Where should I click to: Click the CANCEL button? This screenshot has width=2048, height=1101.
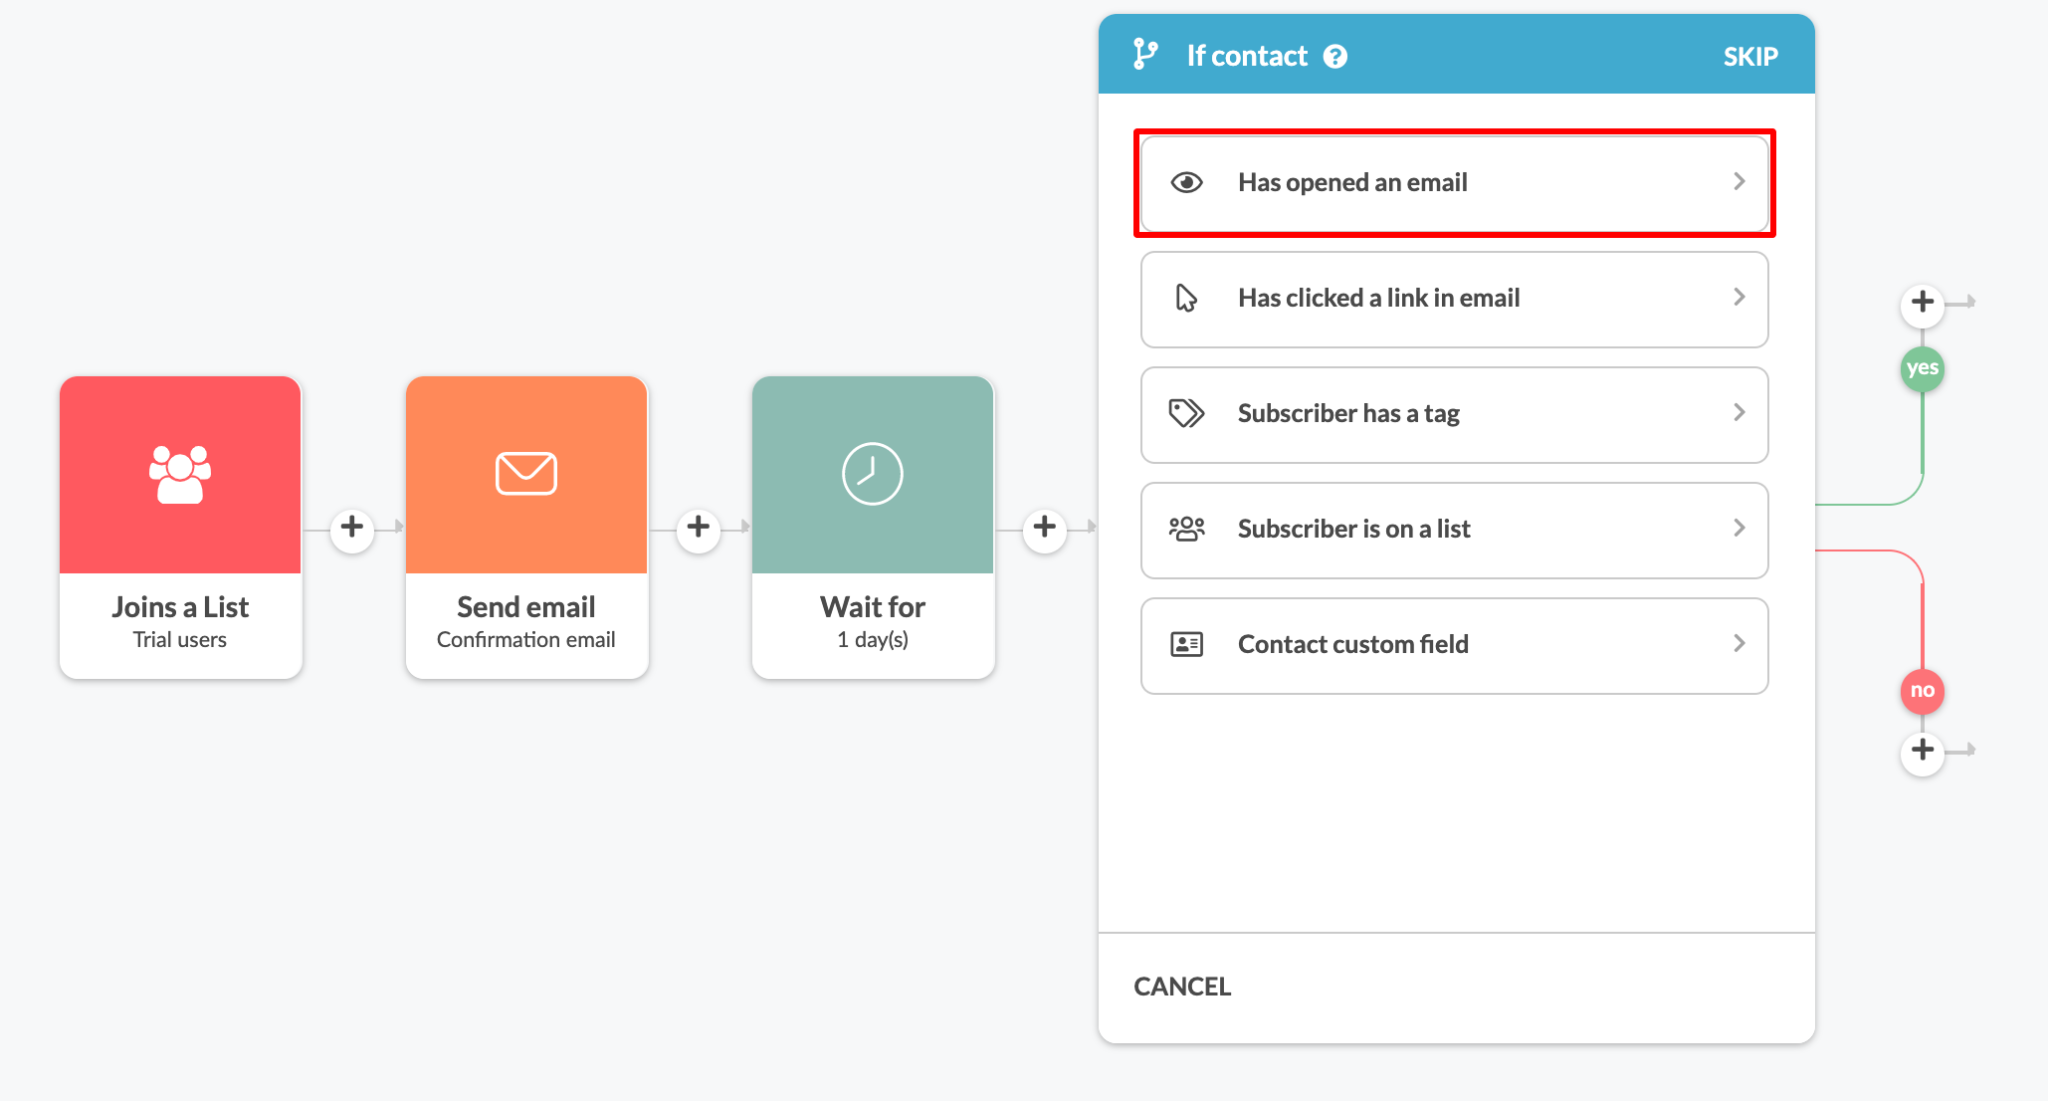click(1182, 986)
